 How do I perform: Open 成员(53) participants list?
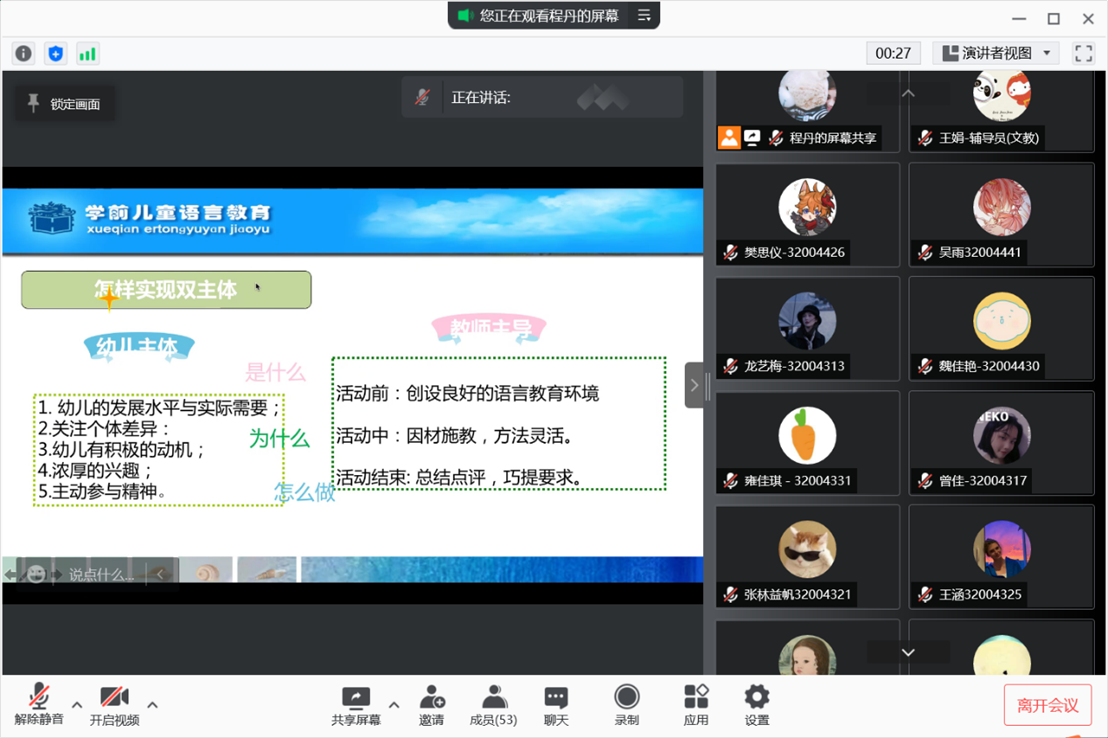tap(493, 704)
